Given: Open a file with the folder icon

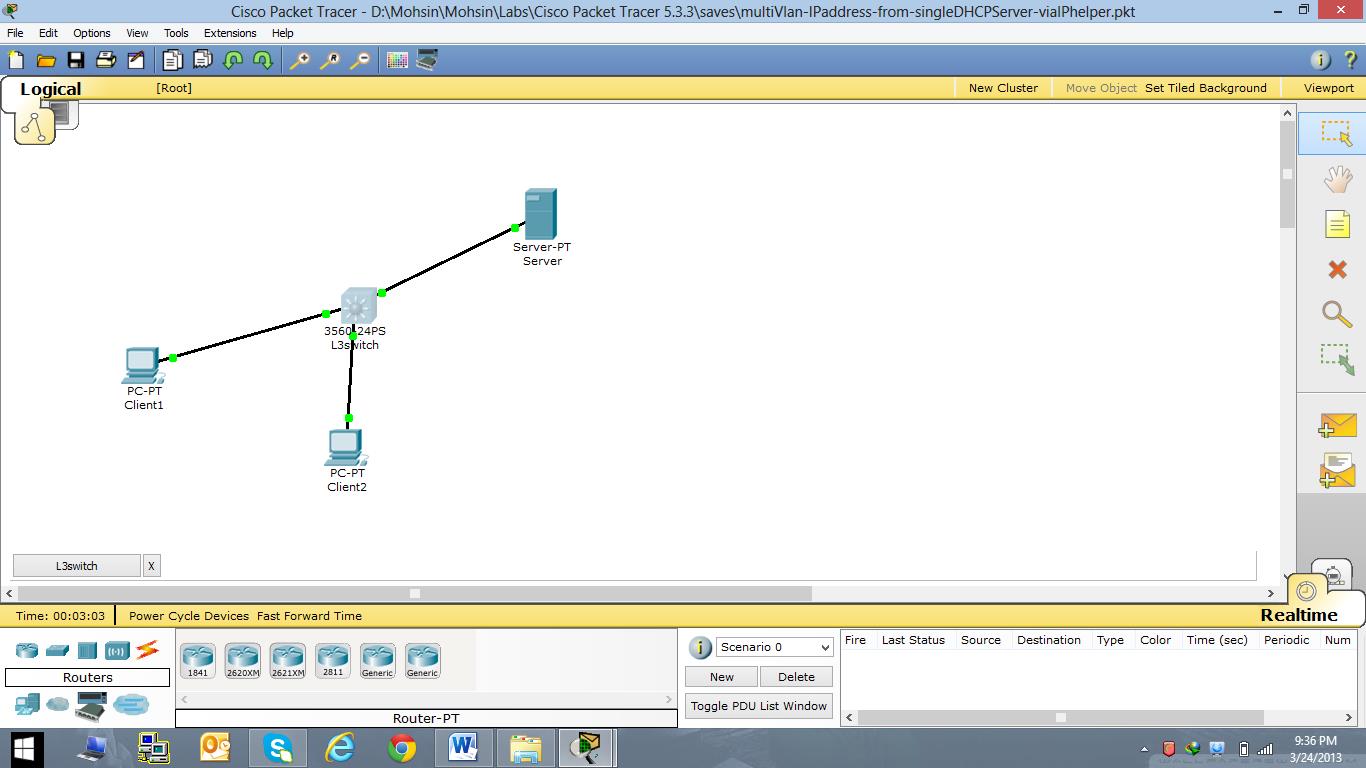Looking at the screenshot, I should (45, 60).
